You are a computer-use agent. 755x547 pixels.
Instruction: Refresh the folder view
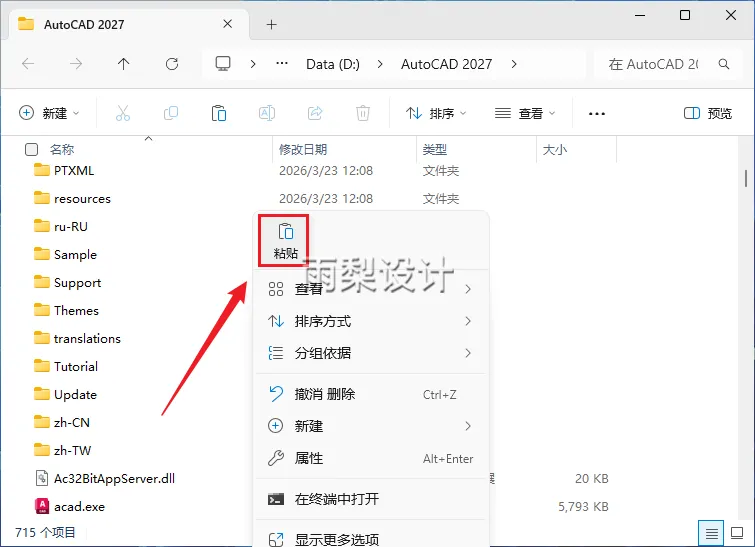coord(172,64)
